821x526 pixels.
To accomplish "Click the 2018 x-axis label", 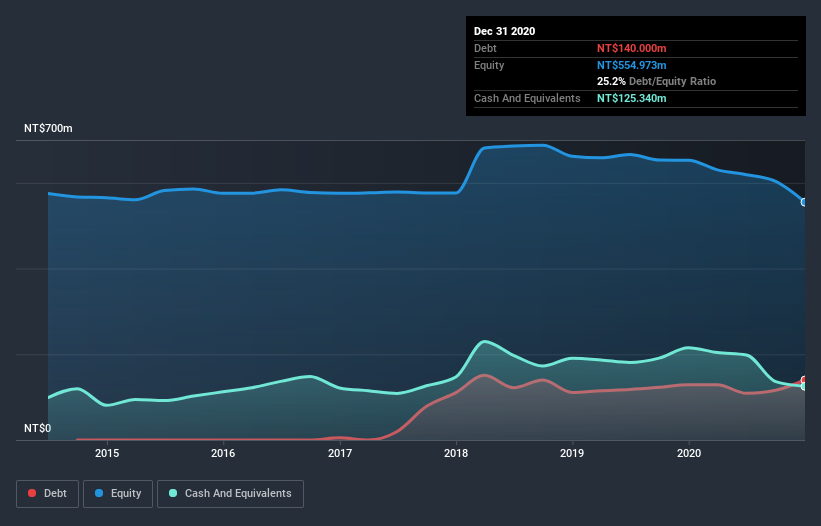I will (x=456, y=453).
